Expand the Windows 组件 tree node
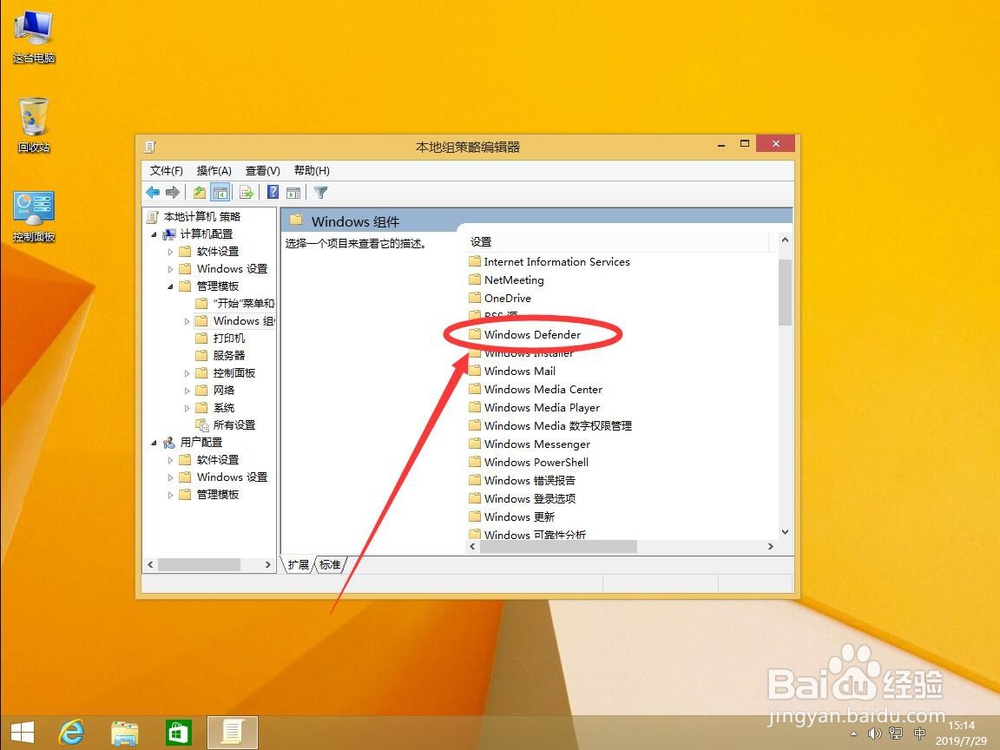1000x750 pixels. pyautogui.click(x=187, y=321)
